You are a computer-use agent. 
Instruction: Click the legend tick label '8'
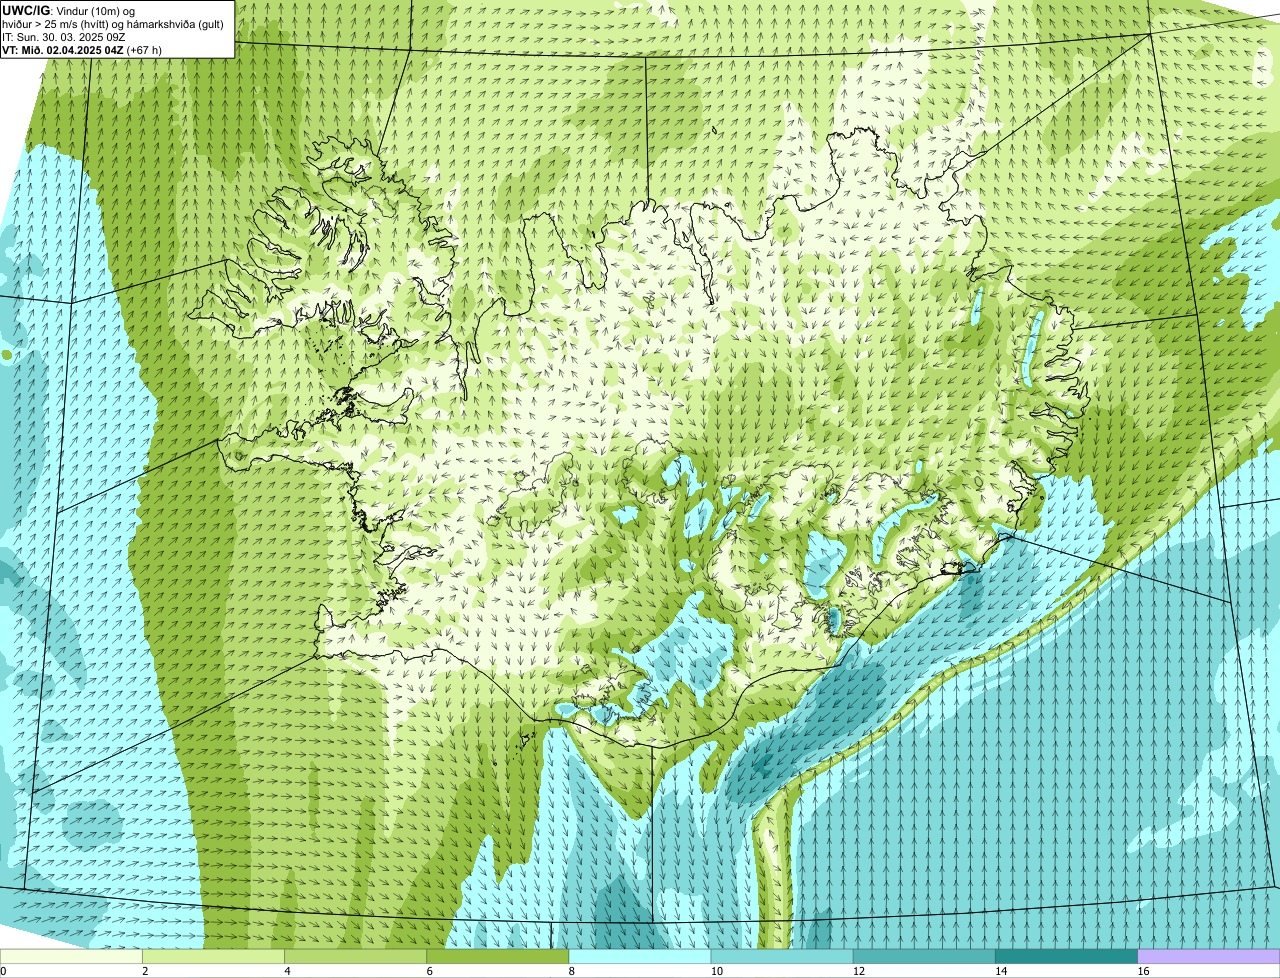tap(572, 971)
